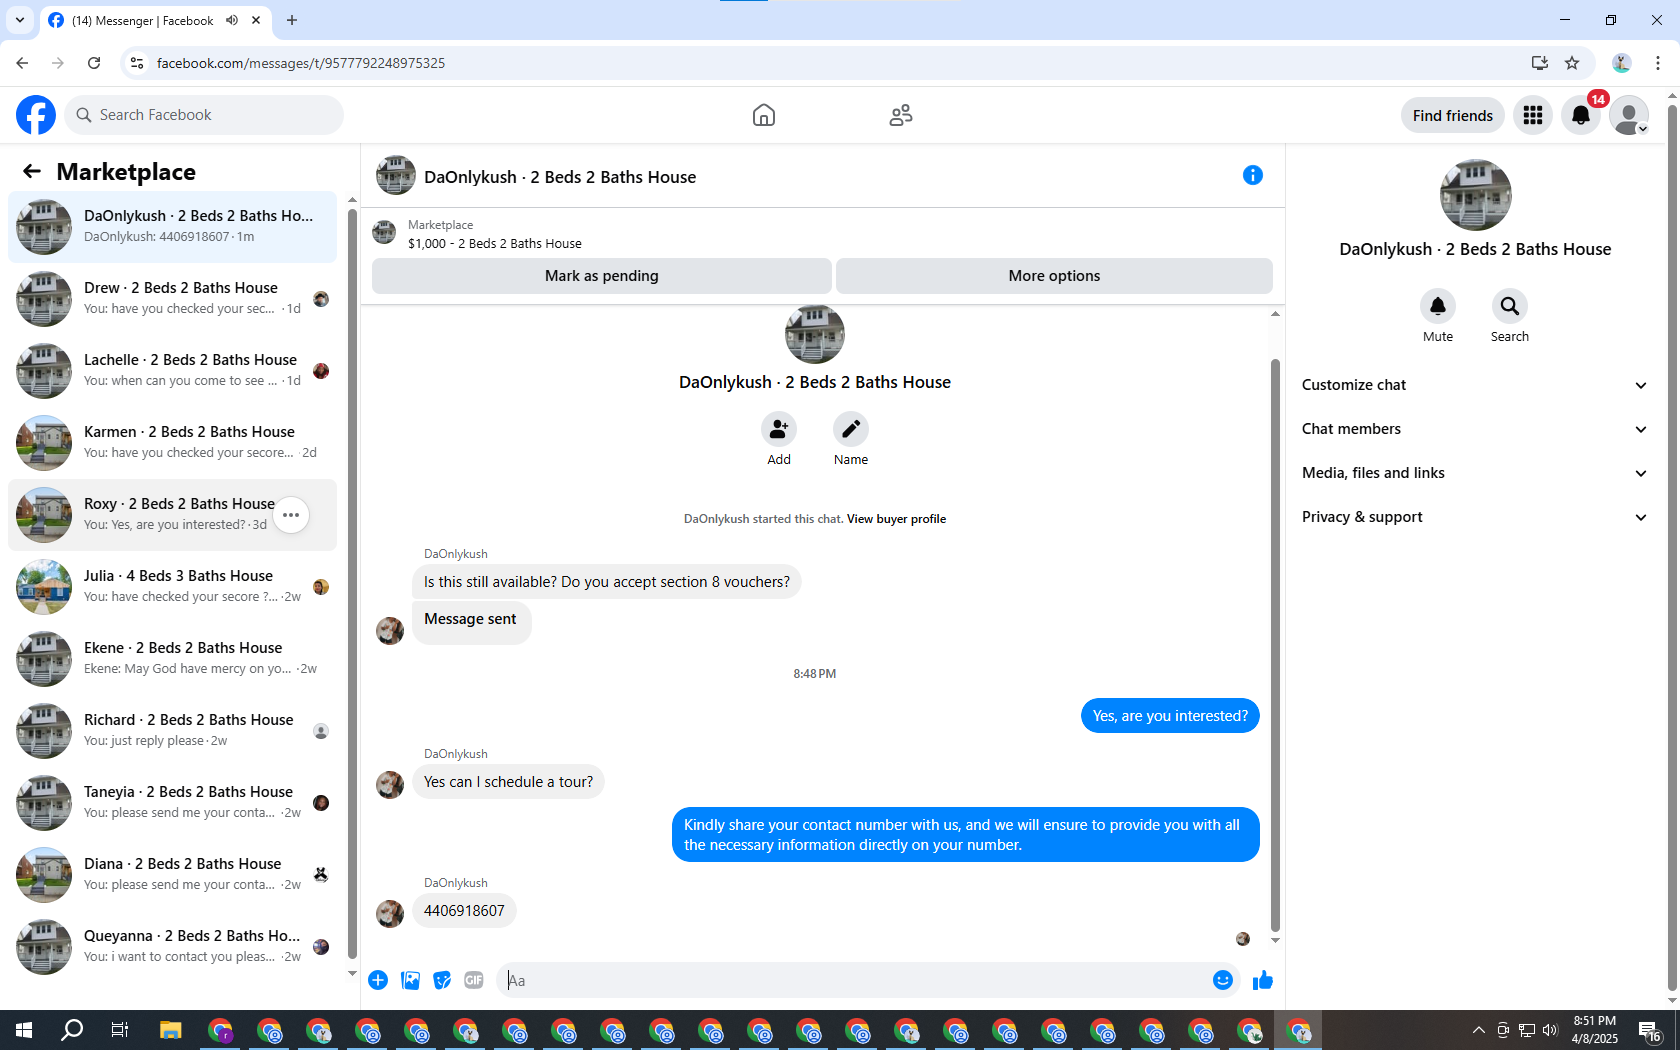The width and height of the screenshot is (1680, 1050).
Task: Open Chrome three-dot menu
Action: click(1658, 63)
